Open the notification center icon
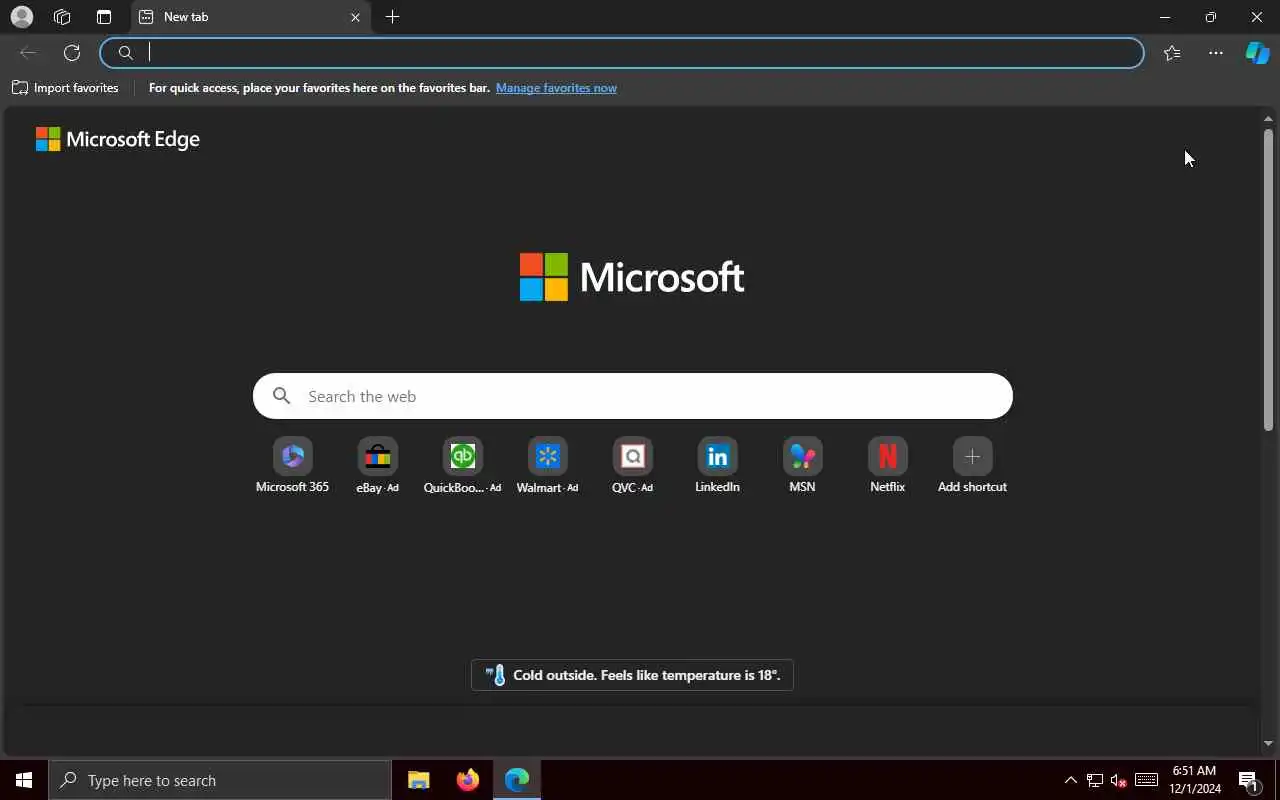This screenshot has width=1280, height=800. pos(1248,781)
